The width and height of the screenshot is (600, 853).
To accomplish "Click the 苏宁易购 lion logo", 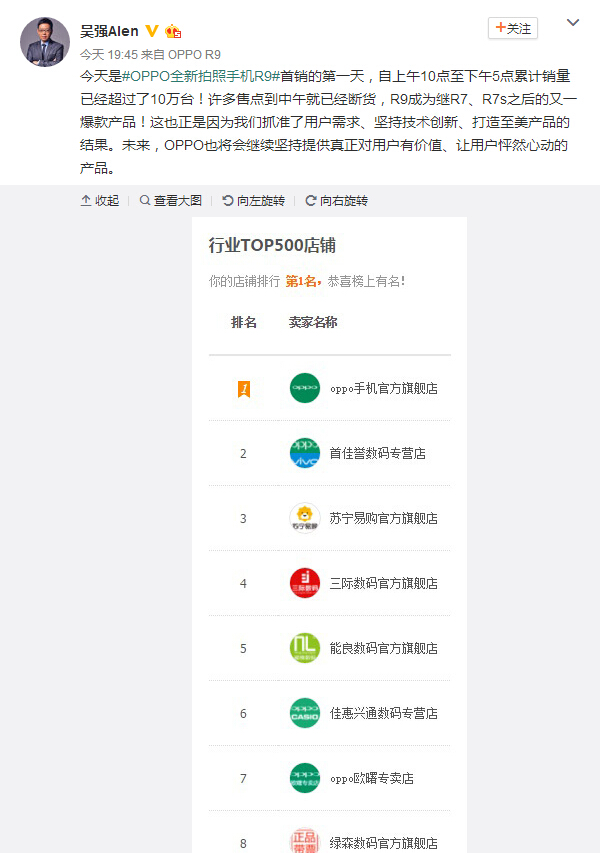I will coord(305,518).
